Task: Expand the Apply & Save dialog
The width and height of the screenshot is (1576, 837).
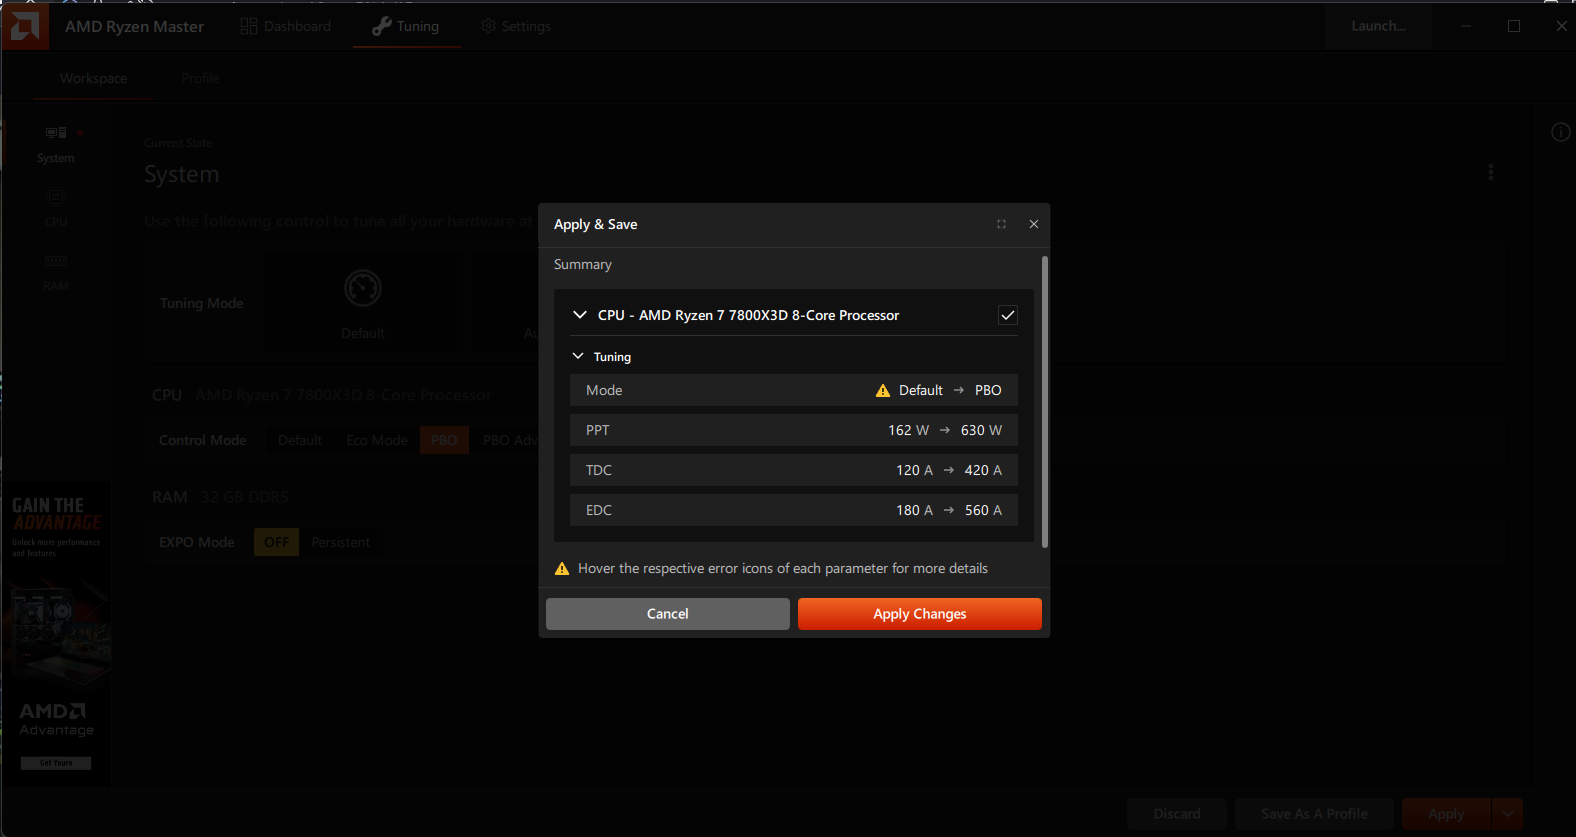Action: coord(1001,224)
